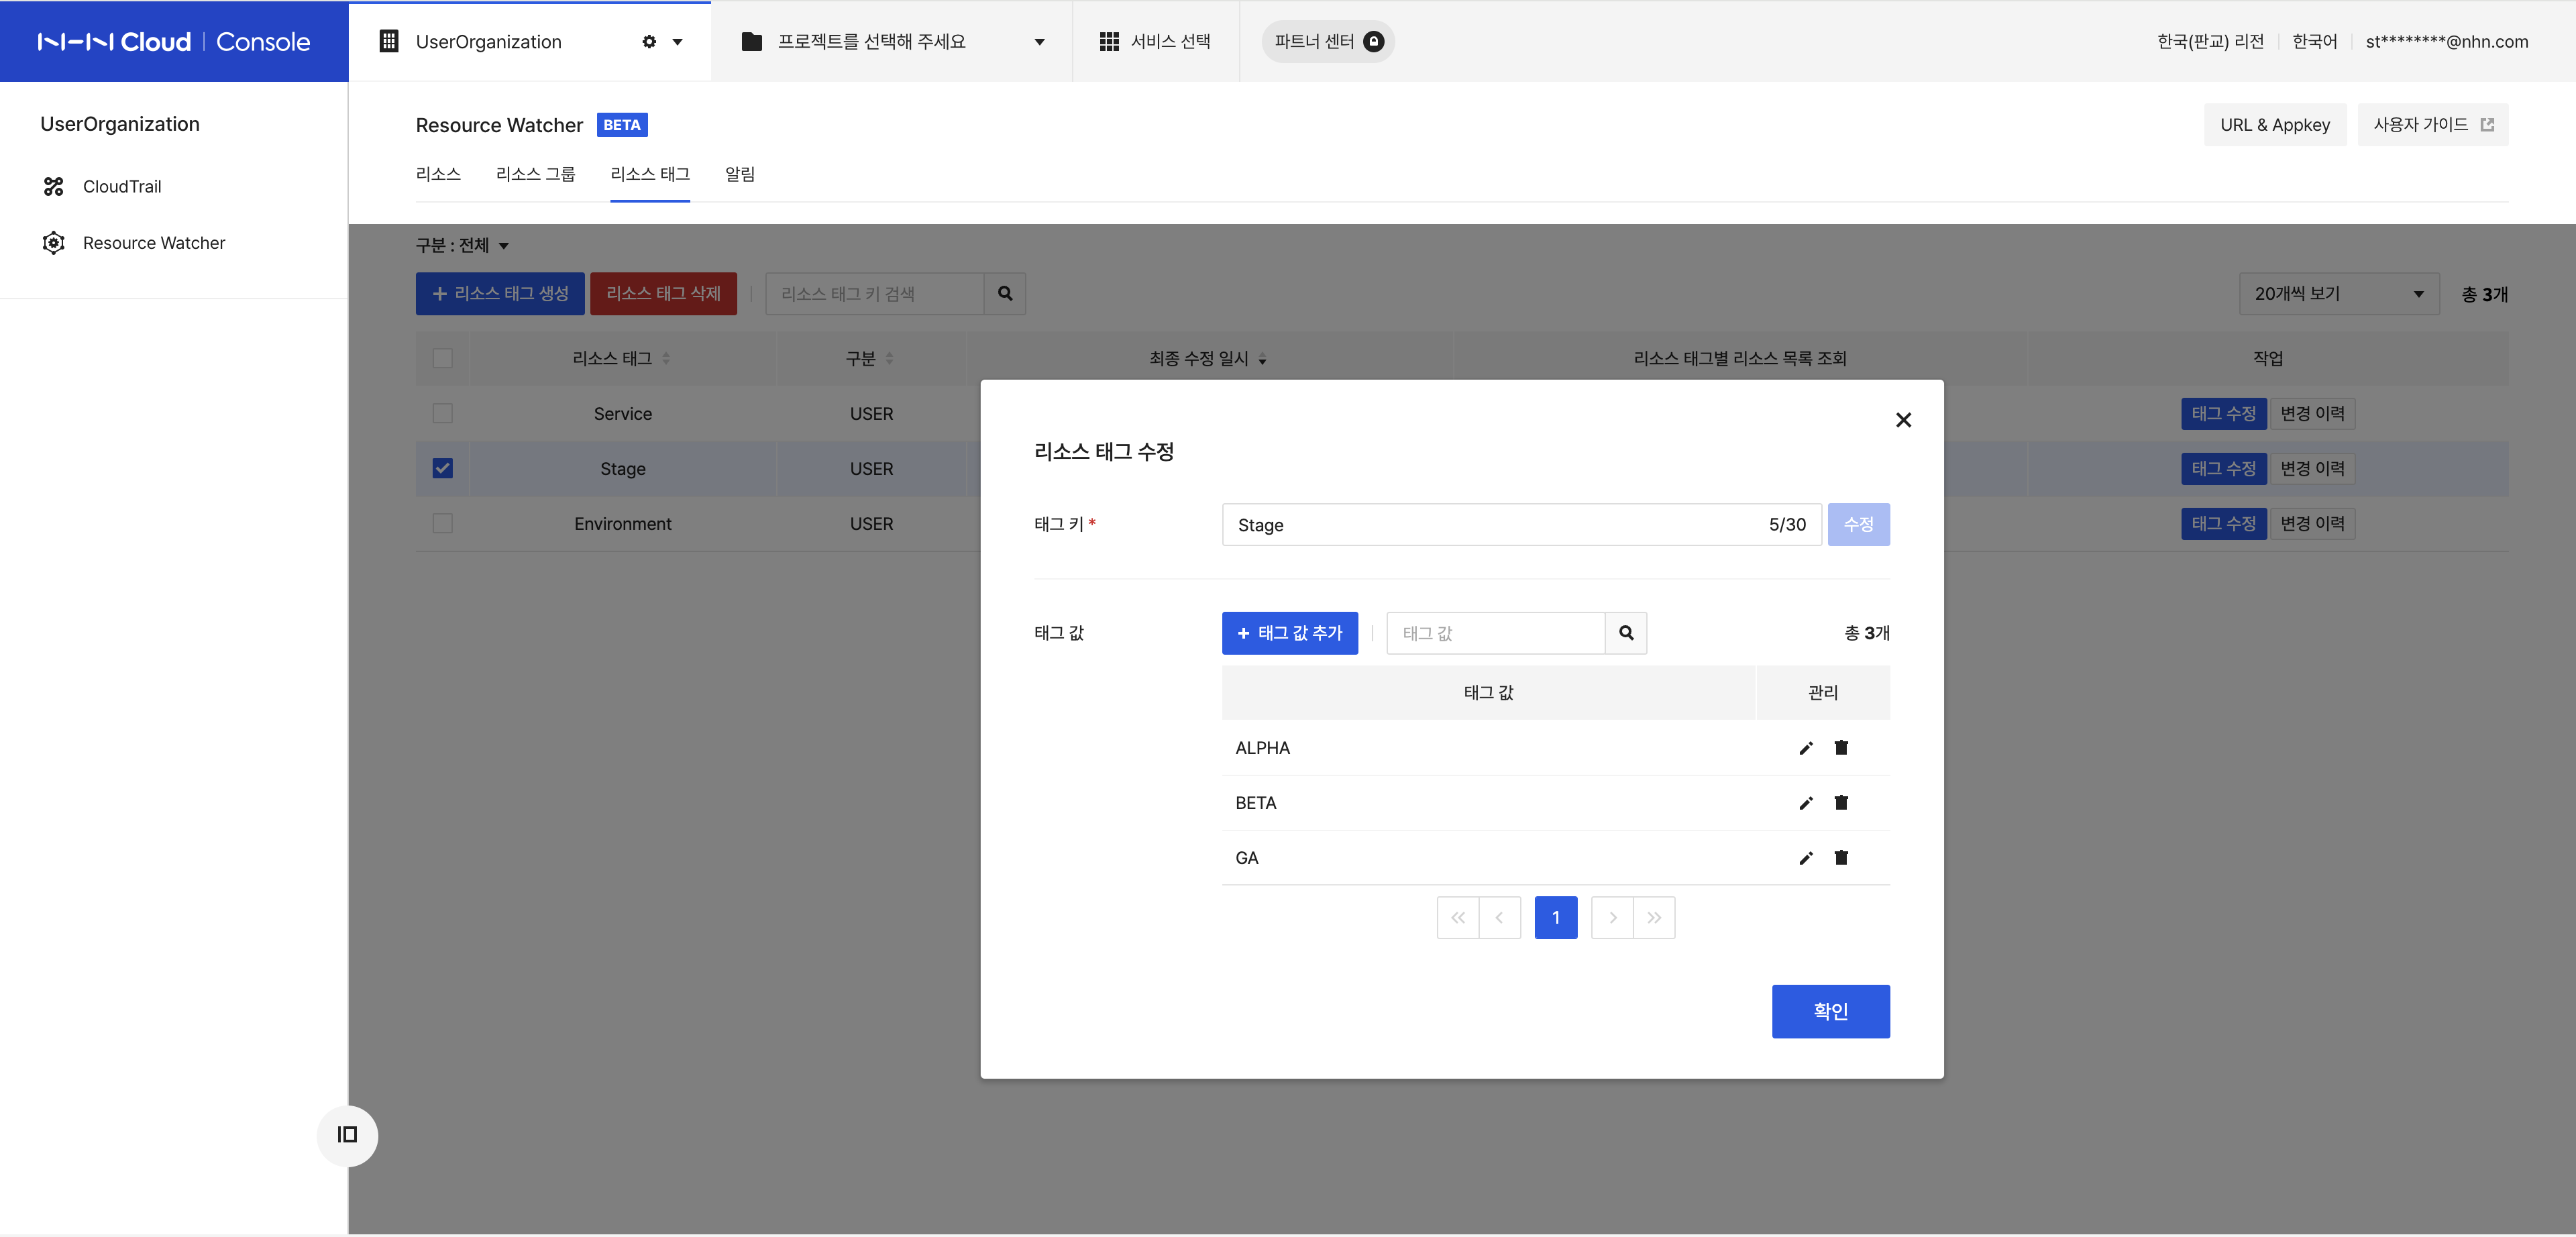Edit the GA tag value pencil icon
This screenshot has width=2576, height=1237.
coord(1806,858)
